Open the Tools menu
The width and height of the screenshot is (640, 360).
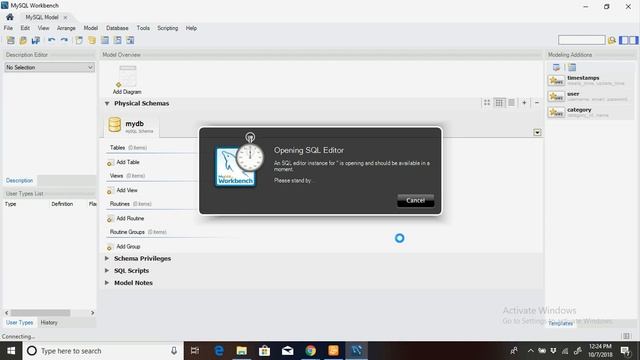(x=143, y=28)
